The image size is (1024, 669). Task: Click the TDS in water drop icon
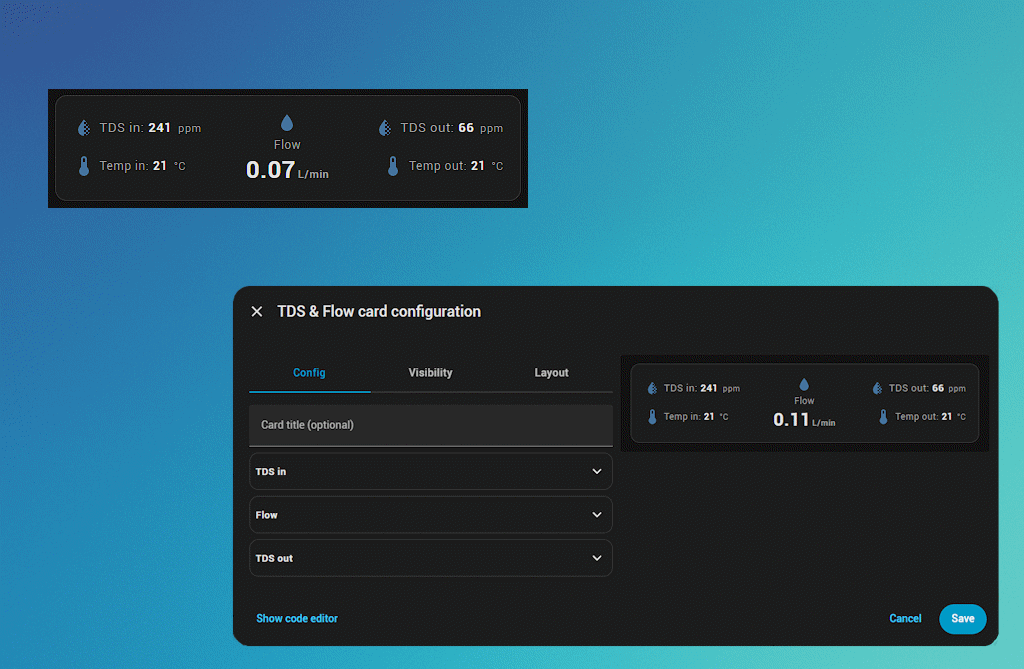click(83, 127)
